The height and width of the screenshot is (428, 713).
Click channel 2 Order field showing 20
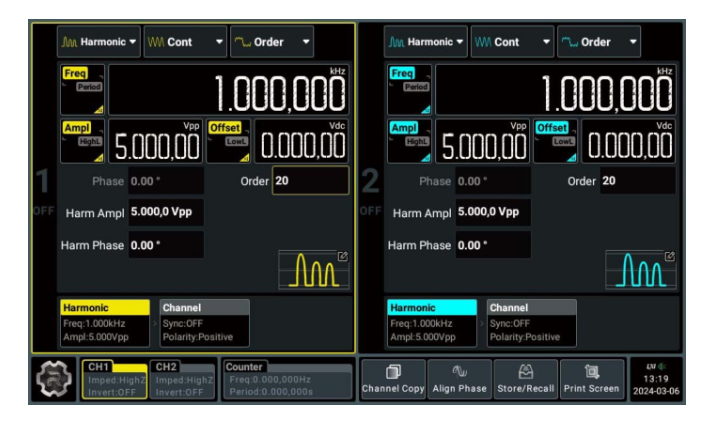638,181
